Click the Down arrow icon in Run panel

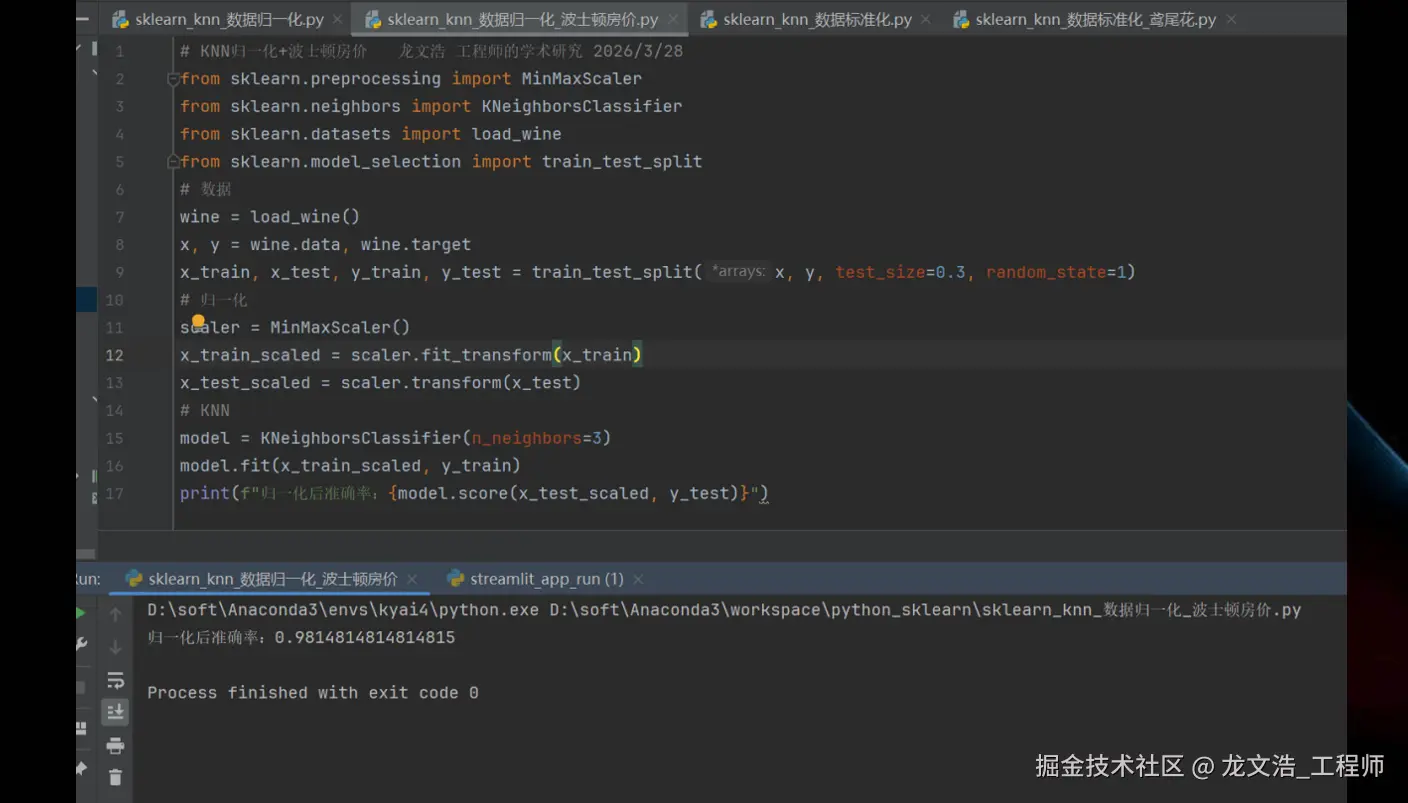click(x=115, y=647)
